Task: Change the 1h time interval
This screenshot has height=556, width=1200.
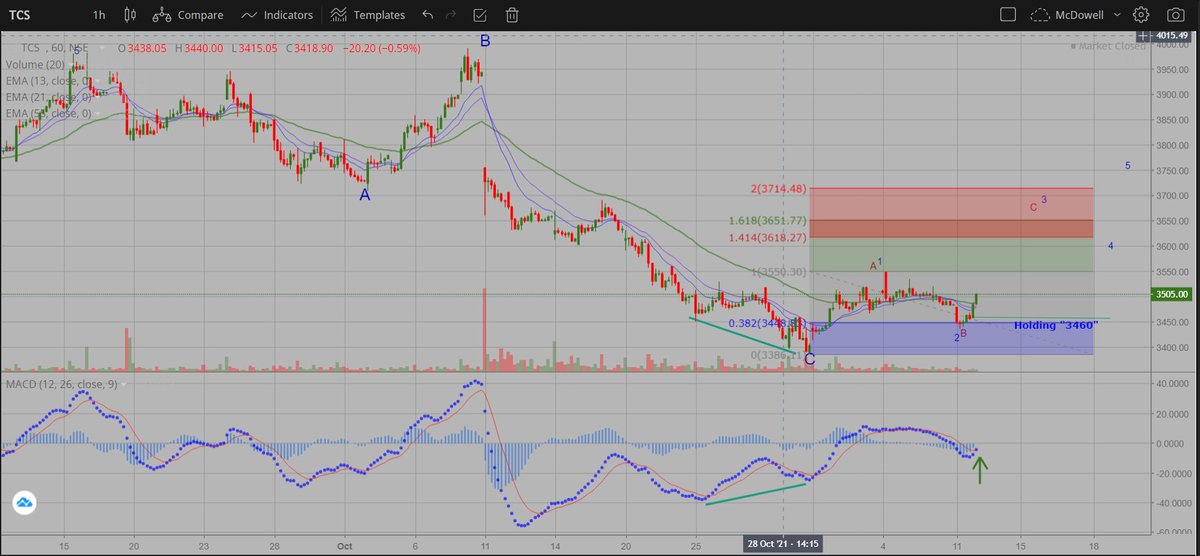Action: 97,15
